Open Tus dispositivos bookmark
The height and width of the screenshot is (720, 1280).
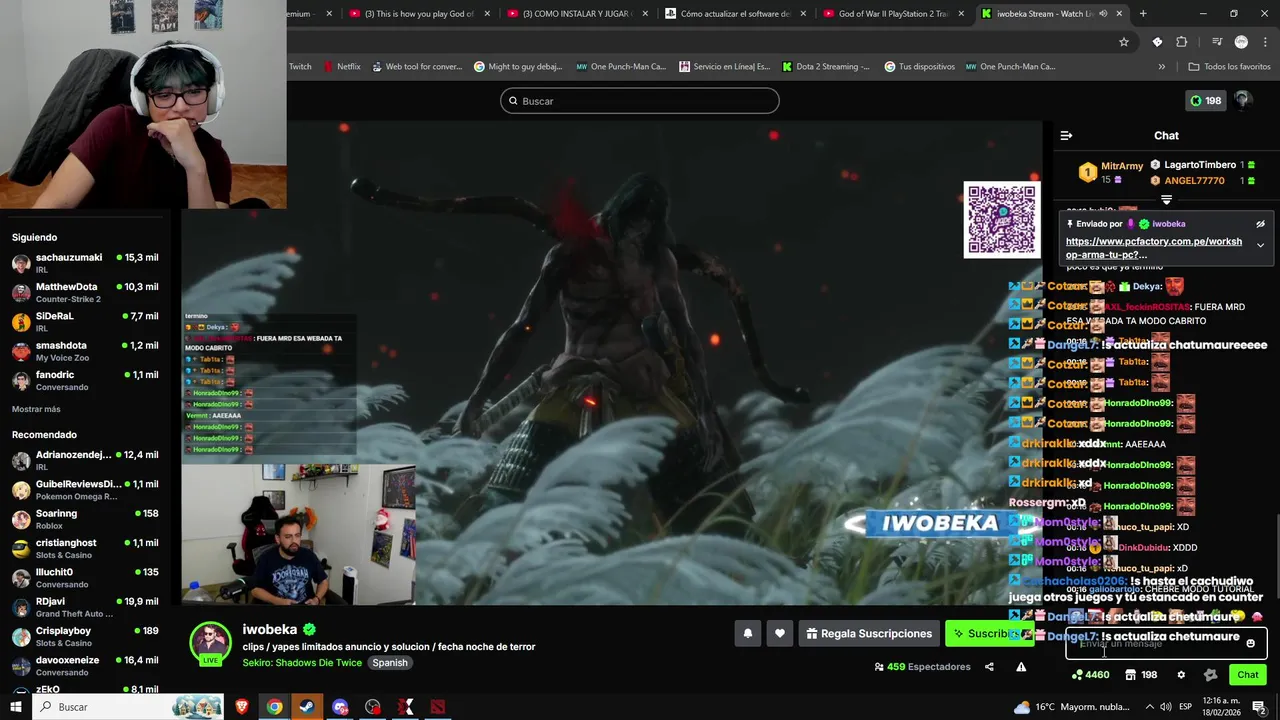tap(918, 67)
